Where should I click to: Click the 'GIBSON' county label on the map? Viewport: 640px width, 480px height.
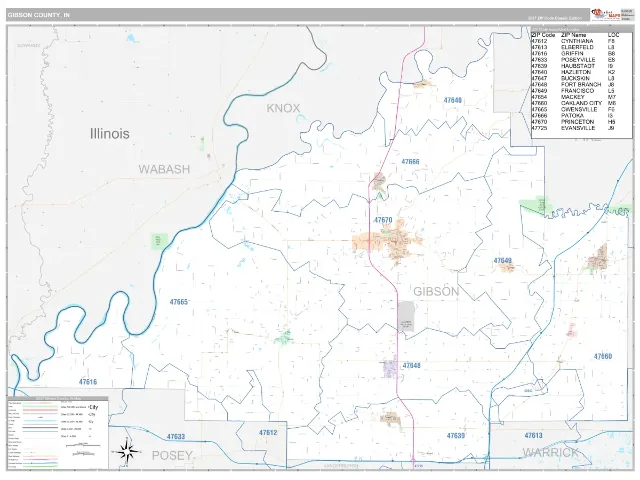(436, 291)
